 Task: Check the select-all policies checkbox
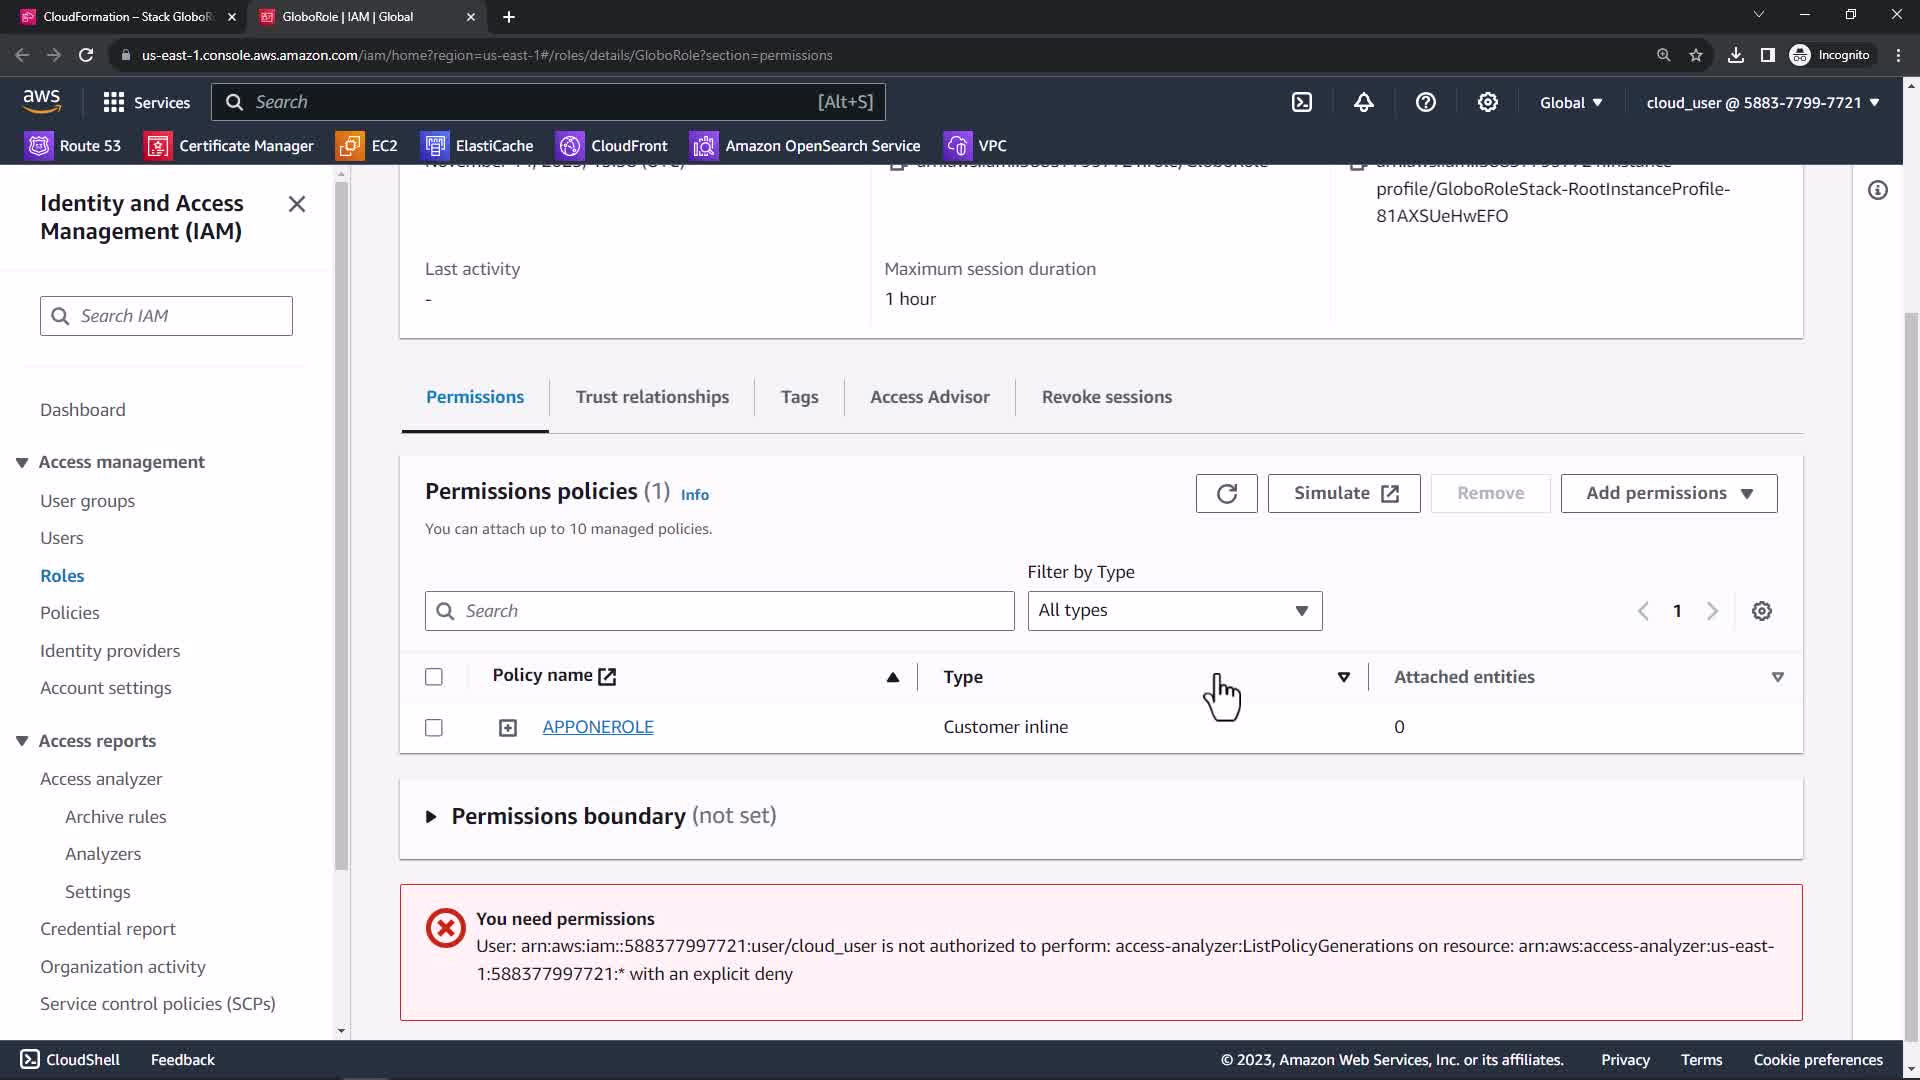tap(434, 677)
